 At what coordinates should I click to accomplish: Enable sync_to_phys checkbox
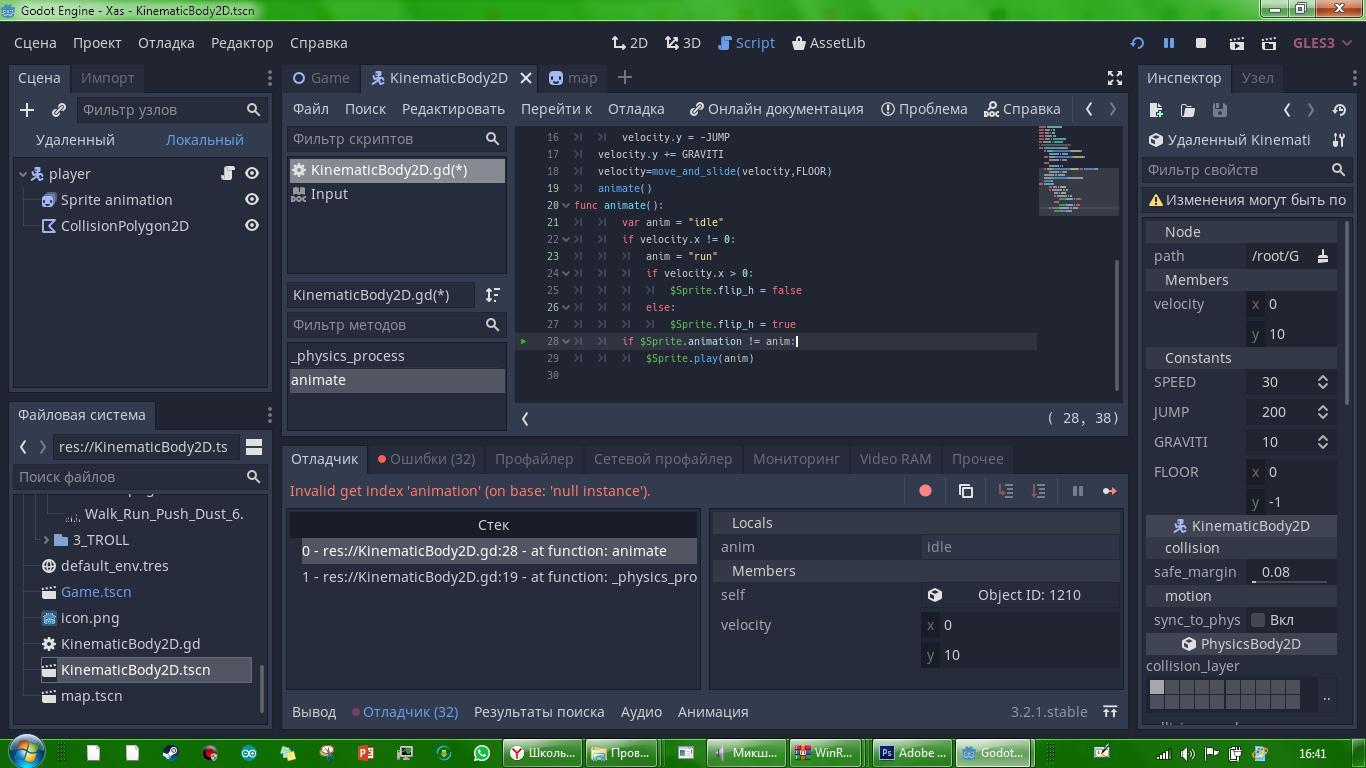coord(1258,620)
